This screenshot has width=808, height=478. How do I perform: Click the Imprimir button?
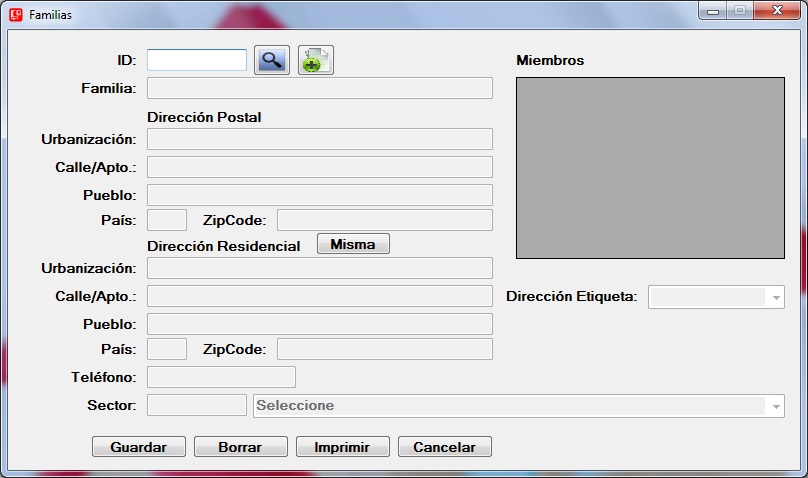point(342,447)
